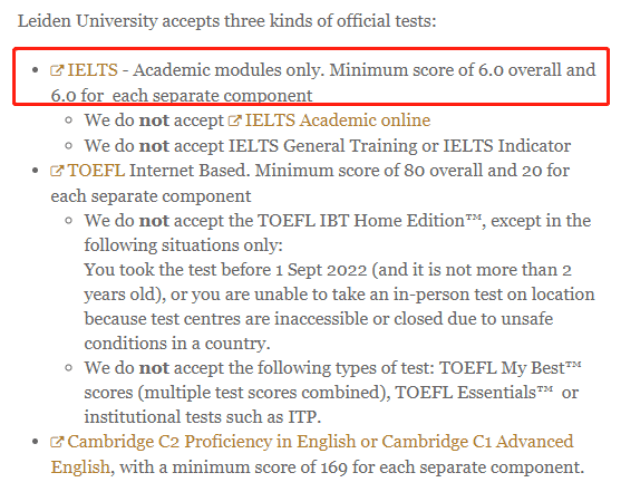This screenshot has width=622, height=492.
Task: Click the Leiden University accepts three kinds heading
Action: (x=227, y=21)
